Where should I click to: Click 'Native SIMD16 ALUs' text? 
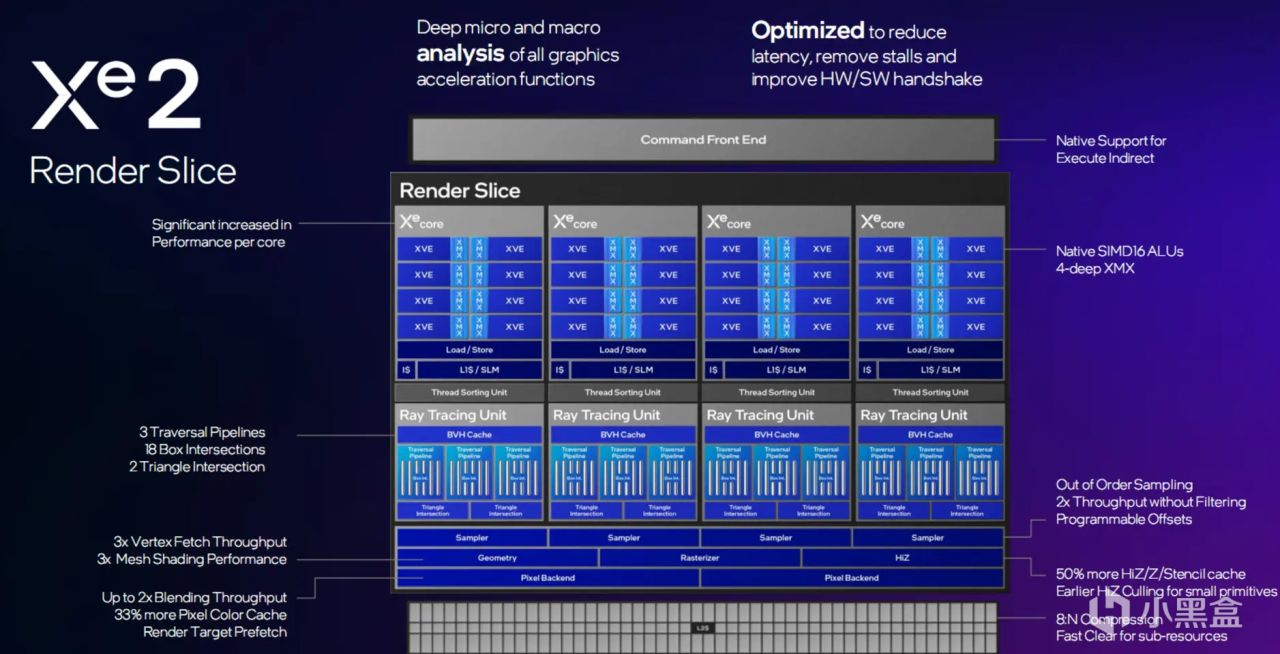(1119, 251)
